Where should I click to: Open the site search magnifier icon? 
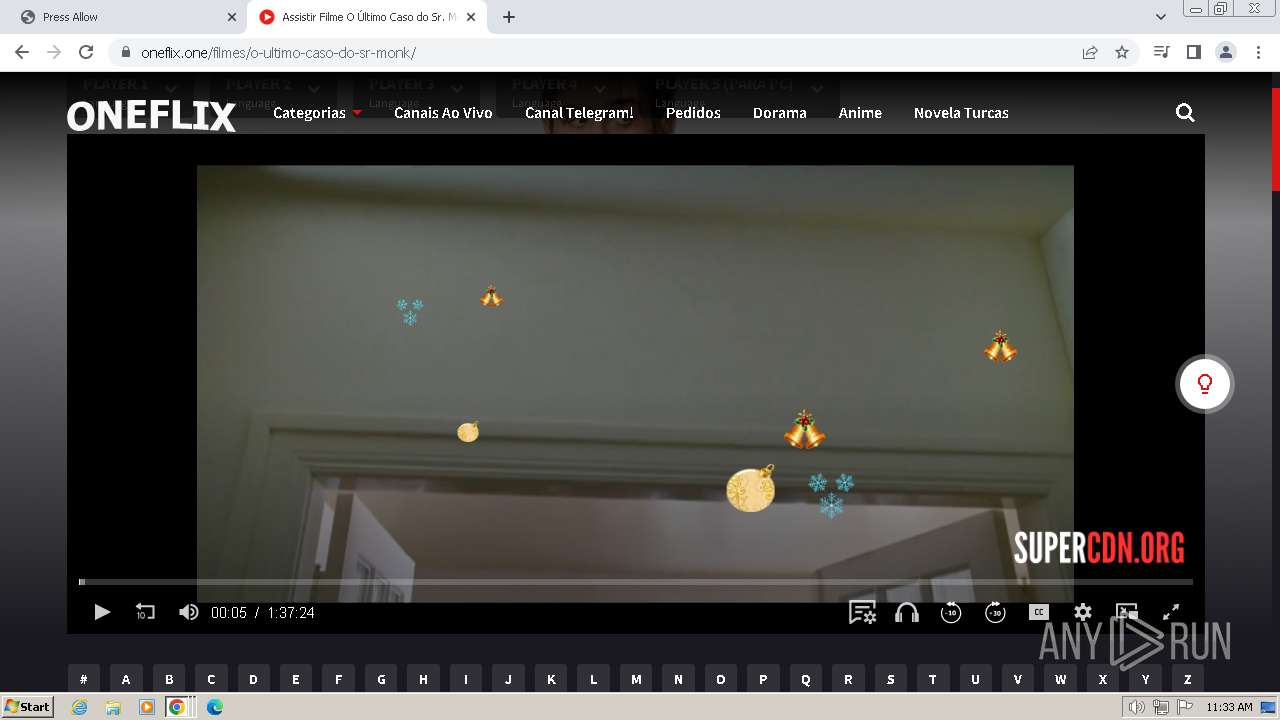click(1185, 113)
